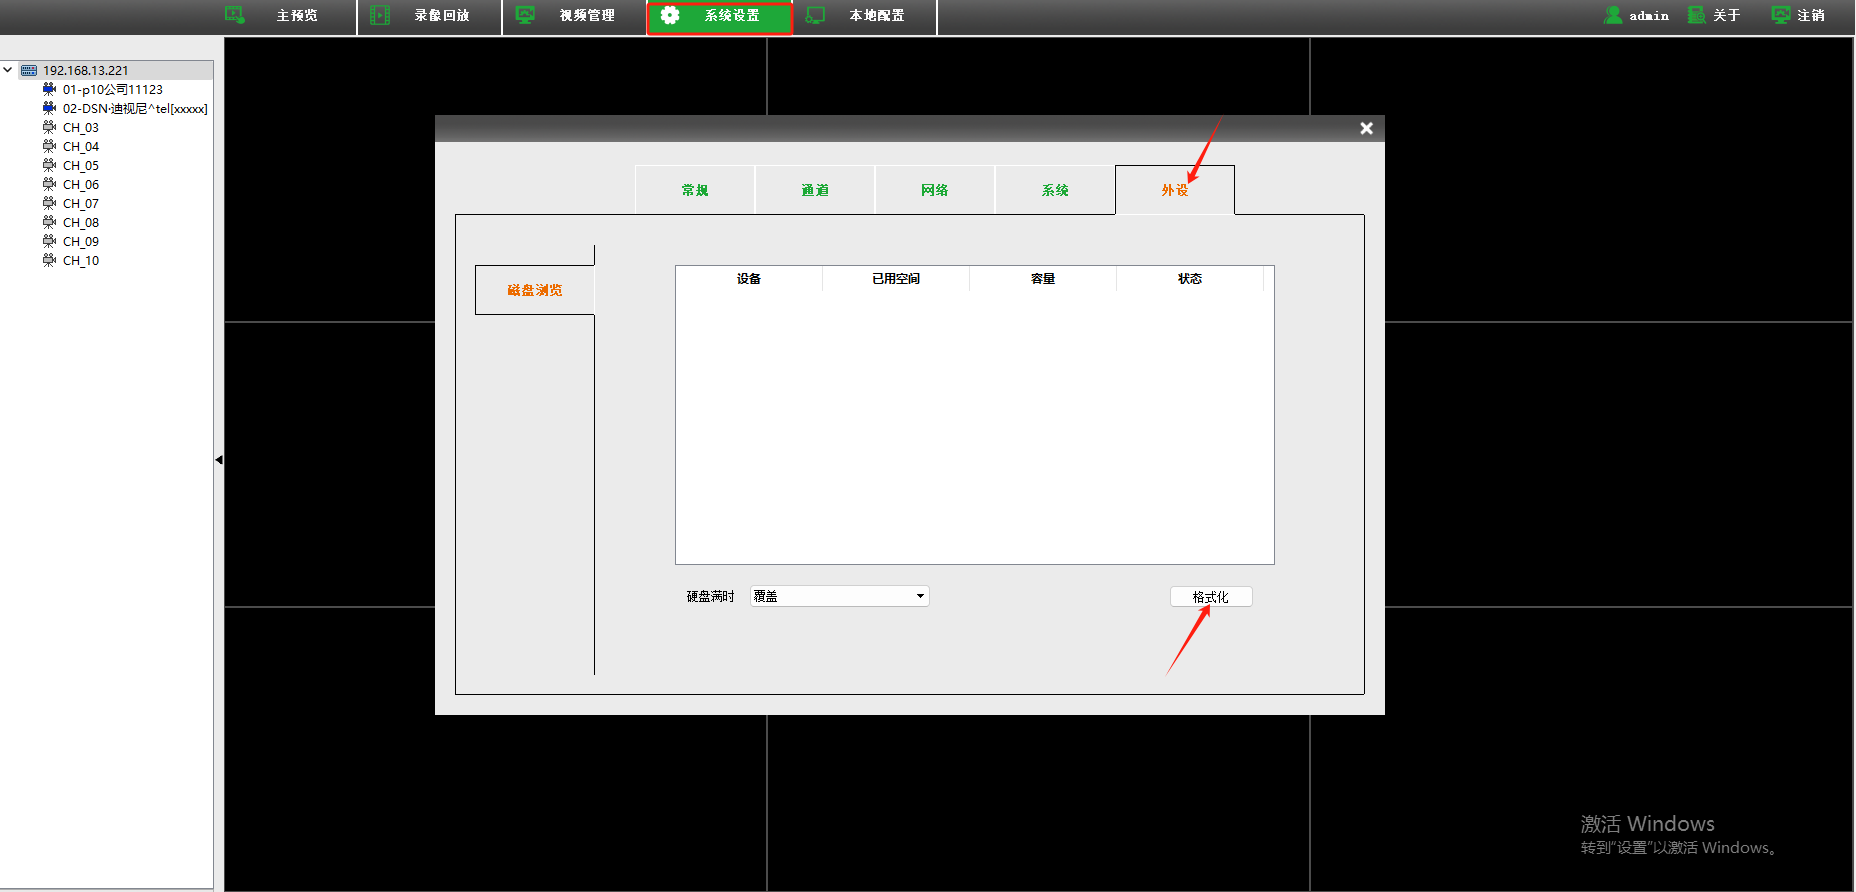Click the About icon in top bar
Screen dimensions: 1856x892
pyautogui.click(x=1696, y=15)
